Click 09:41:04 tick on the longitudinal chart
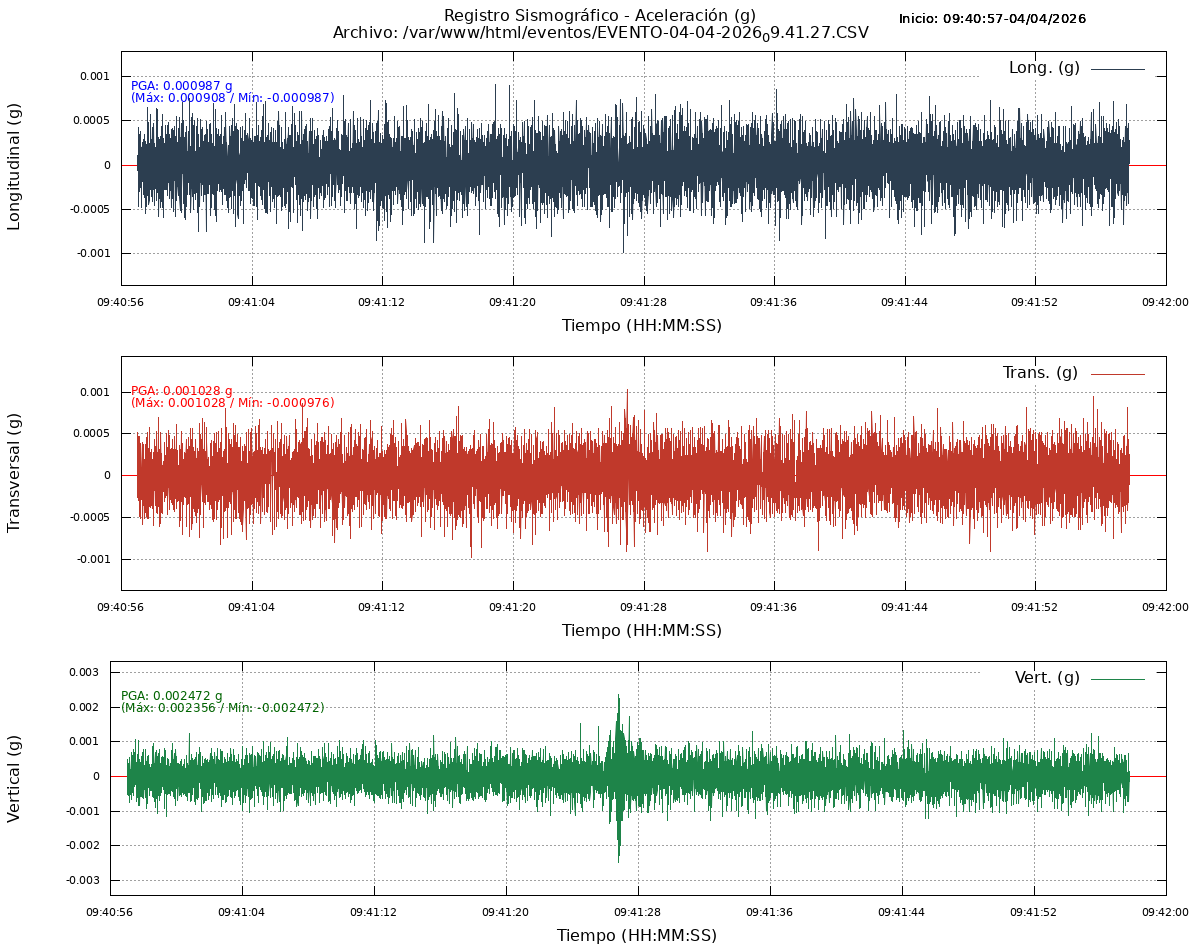This screenshot has width=1200, height=950. point(252,301)
